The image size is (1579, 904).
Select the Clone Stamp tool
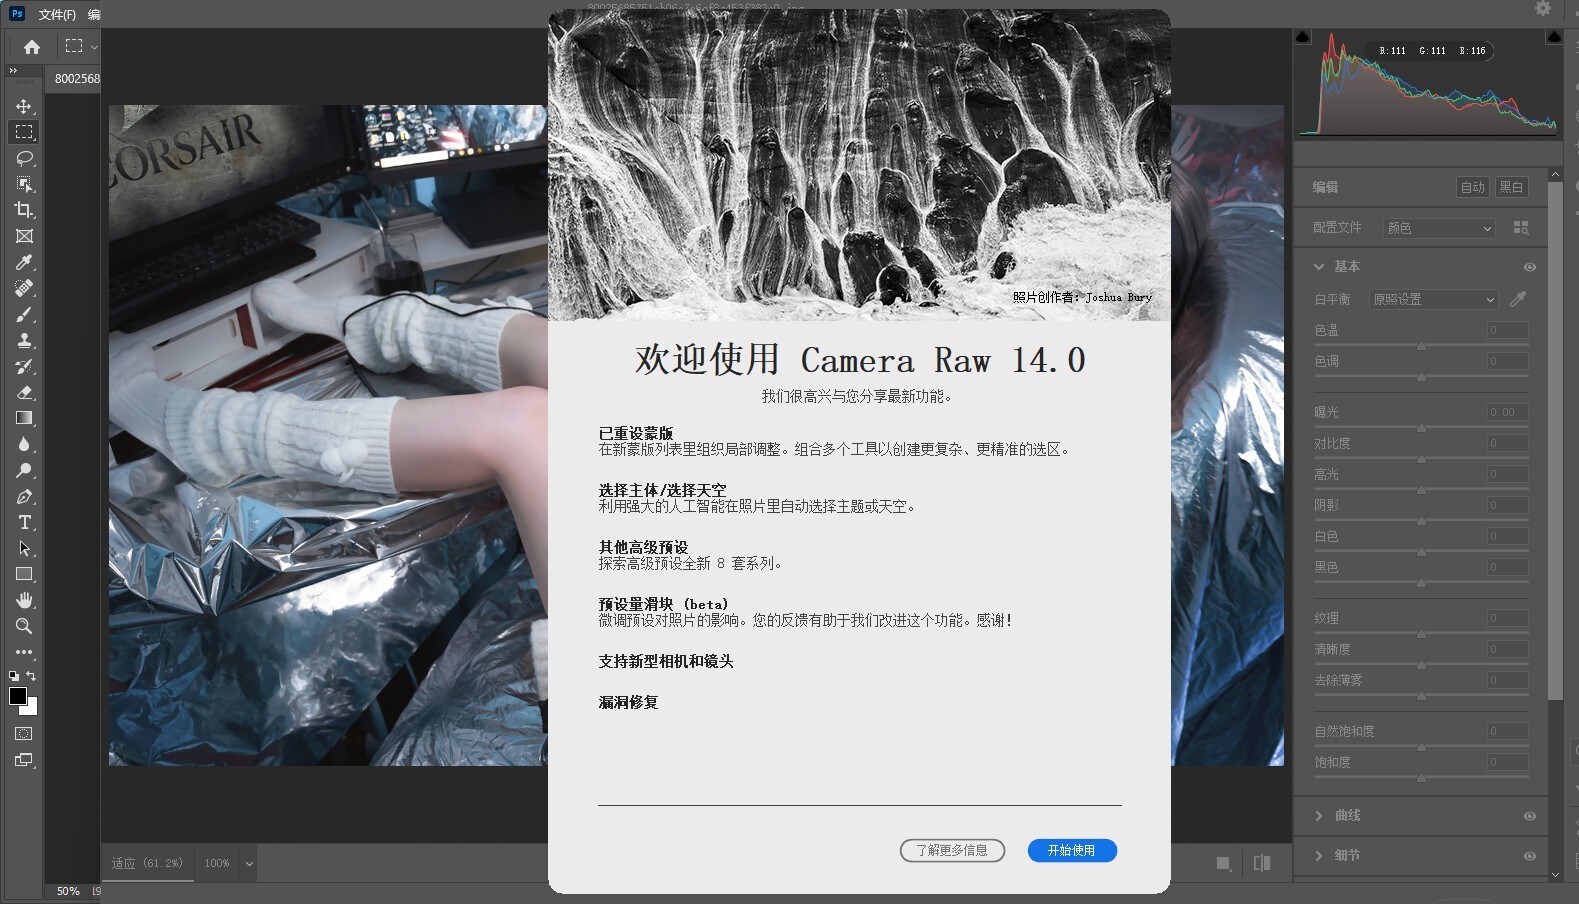[24, 340]
